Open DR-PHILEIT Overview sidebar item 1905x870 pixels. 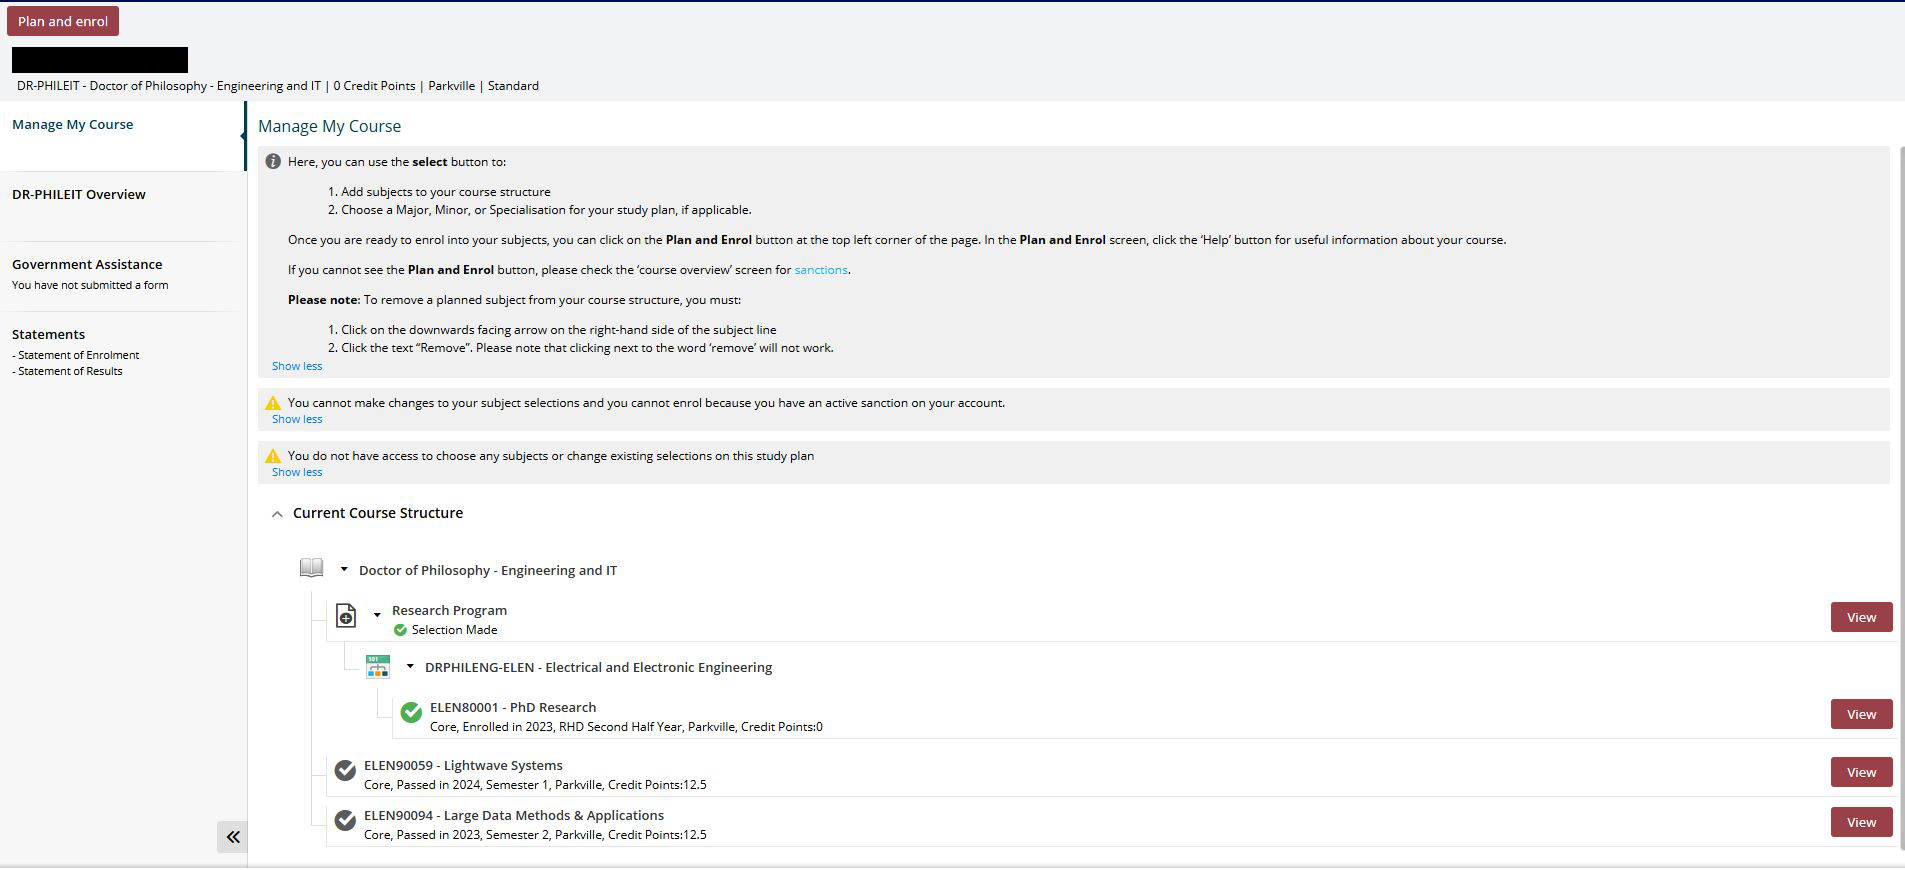(79, 194)
